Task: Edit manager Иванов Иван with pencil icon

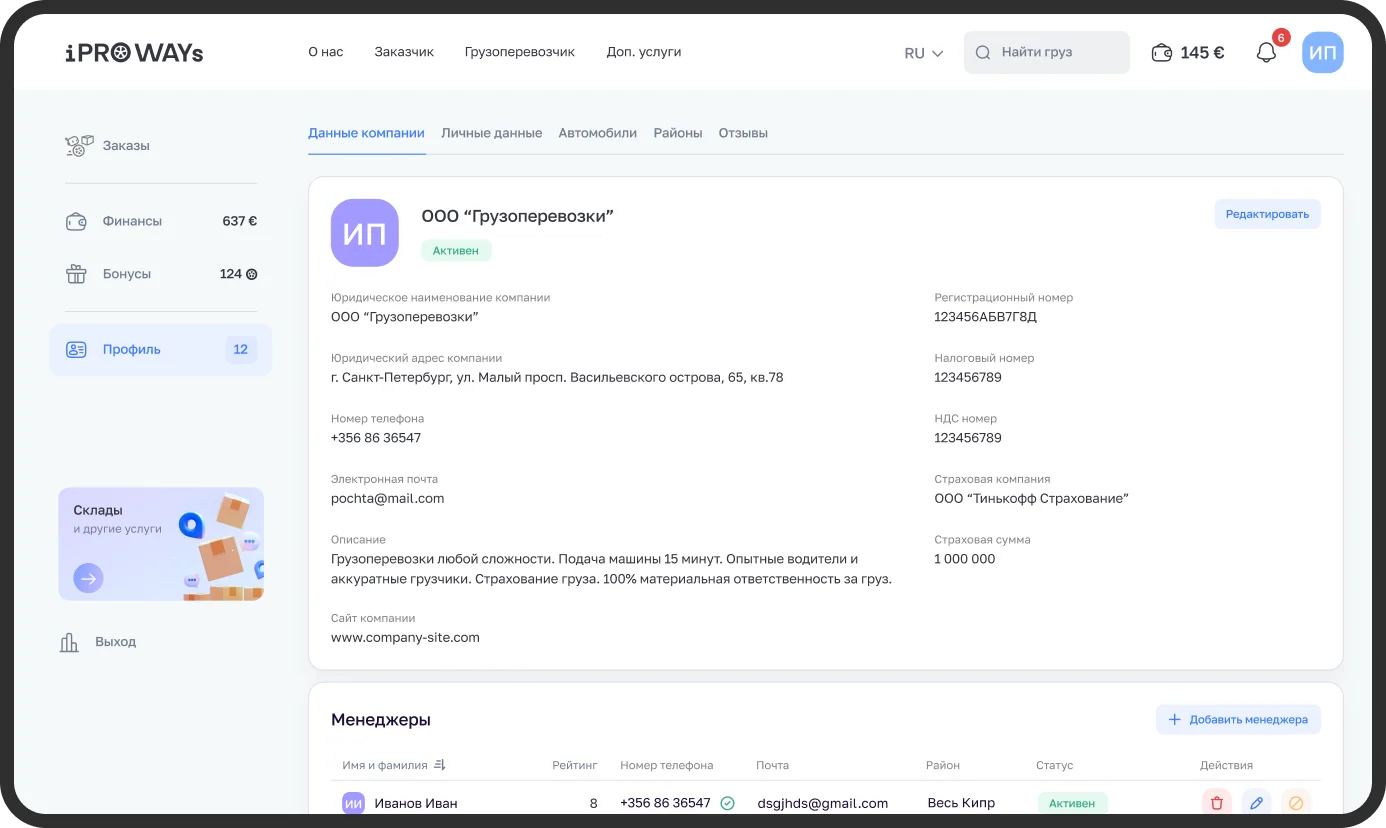Action: (x=1256, y=802)
